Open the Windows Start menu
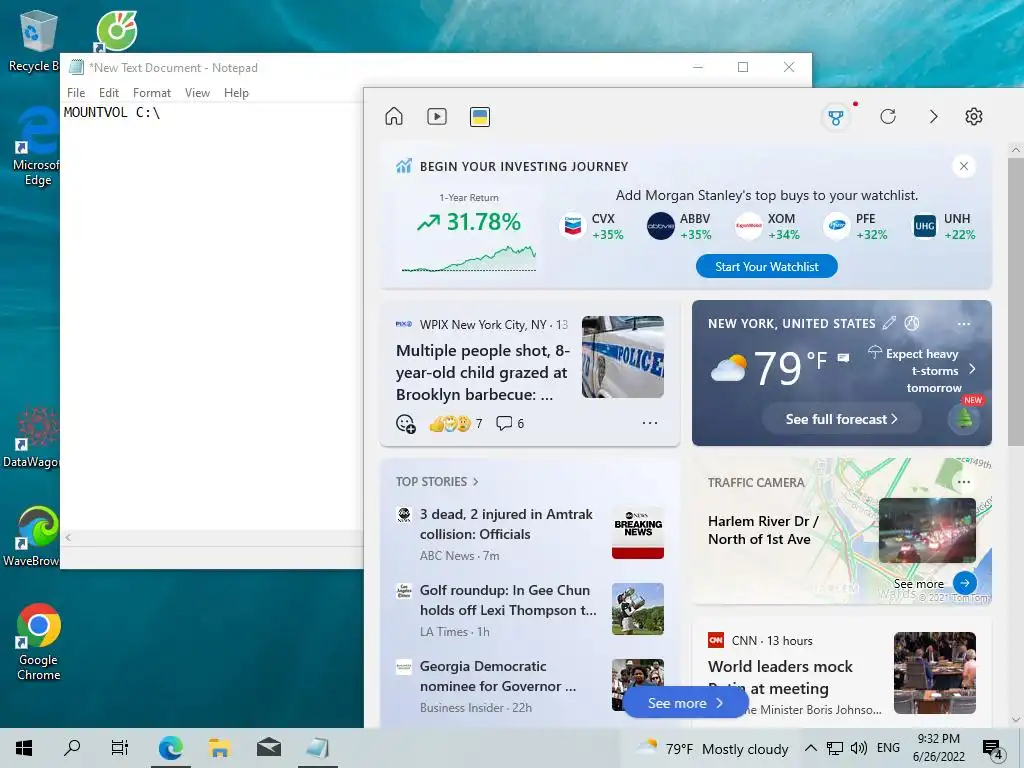The height and width of the screenshot is (768, 1024). tap(24, 748)
